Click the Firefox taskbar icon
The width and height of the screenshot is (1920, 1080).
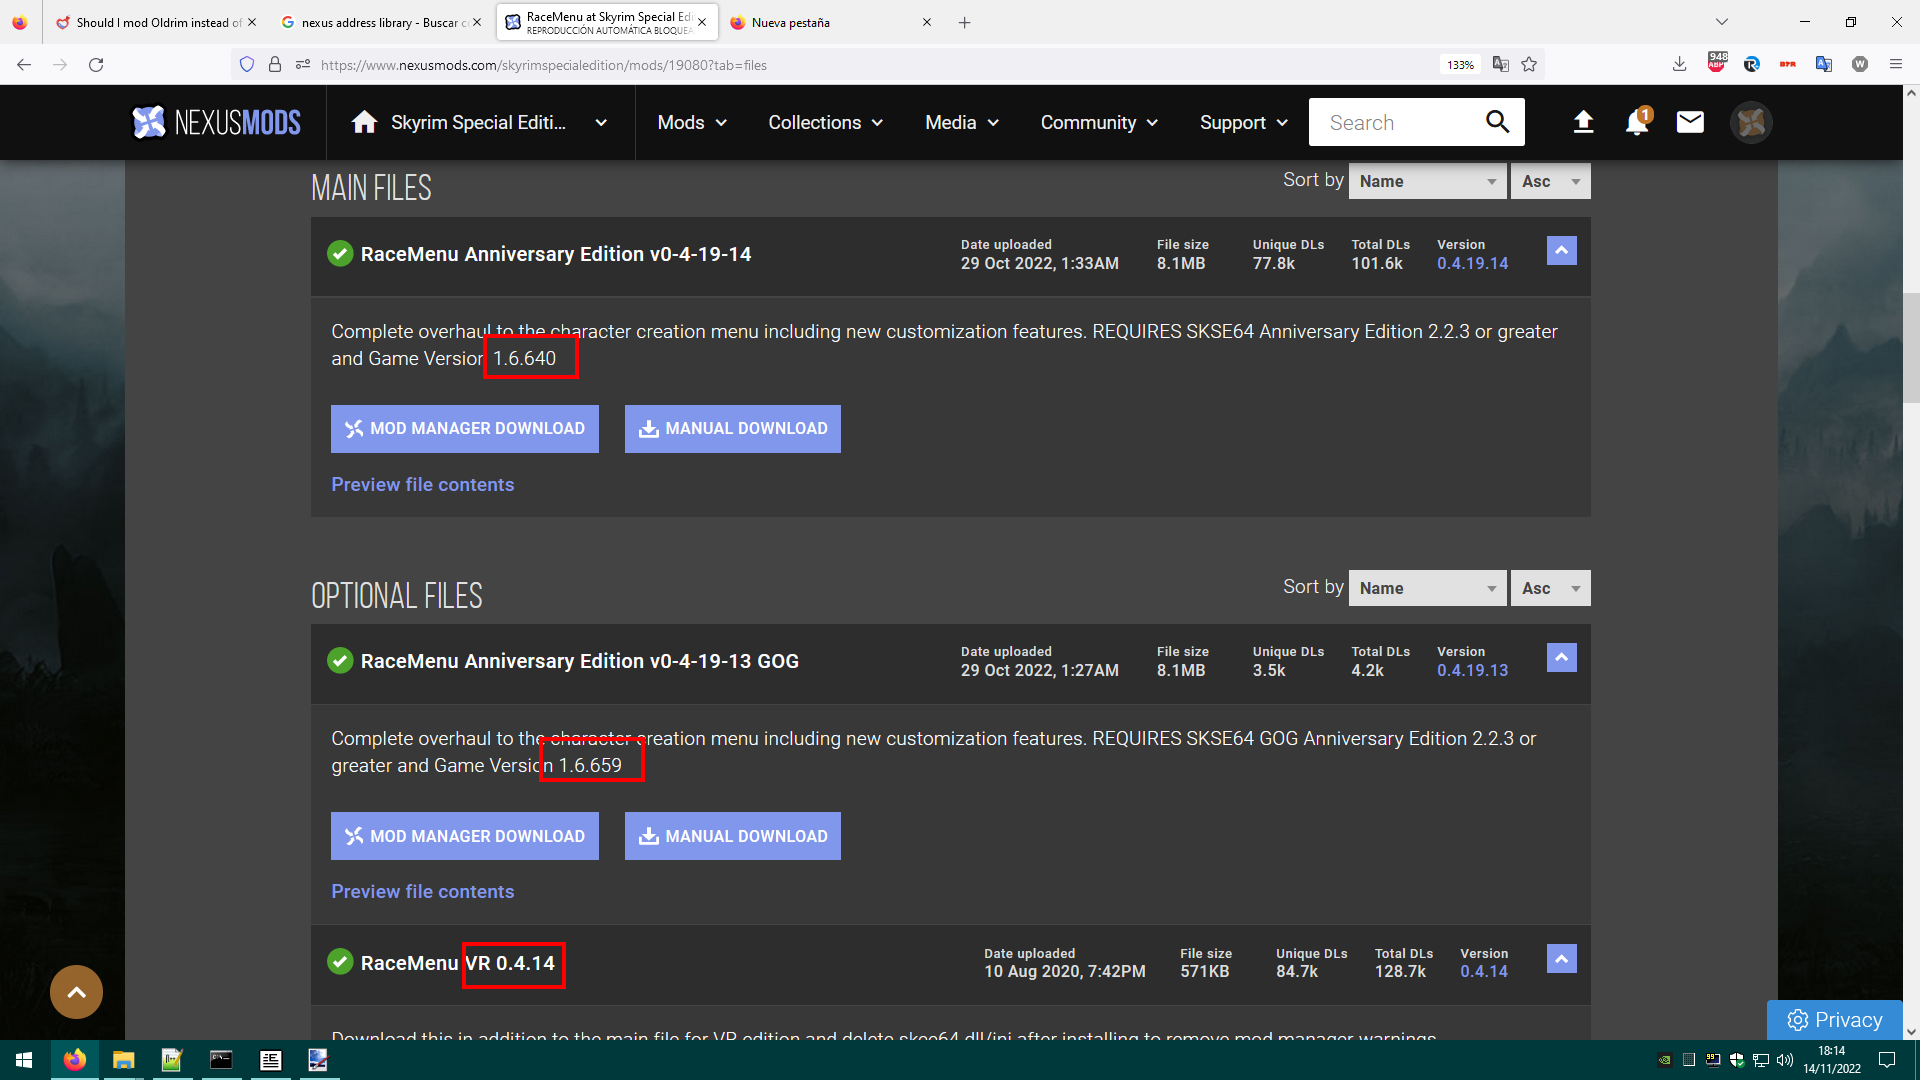pyautogui.click(x=74, y=1060)
